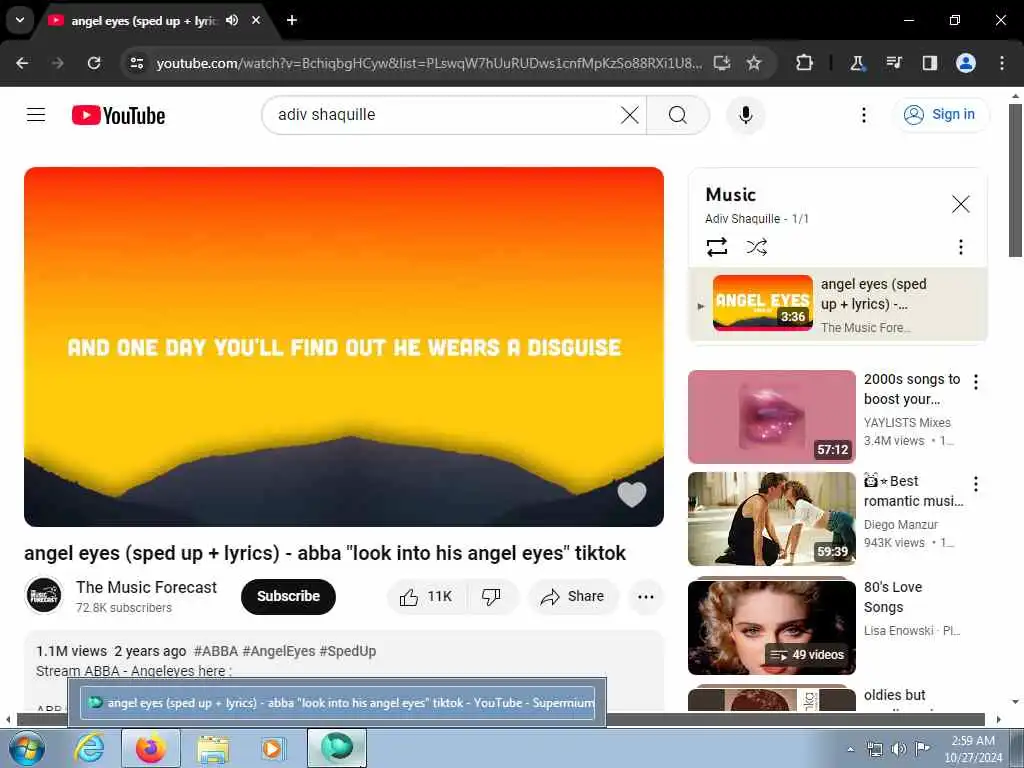Screen dimensions: 1024x768
Task: Share the angel eyes video
Action: pyautogui.click(x=573, y=596)
